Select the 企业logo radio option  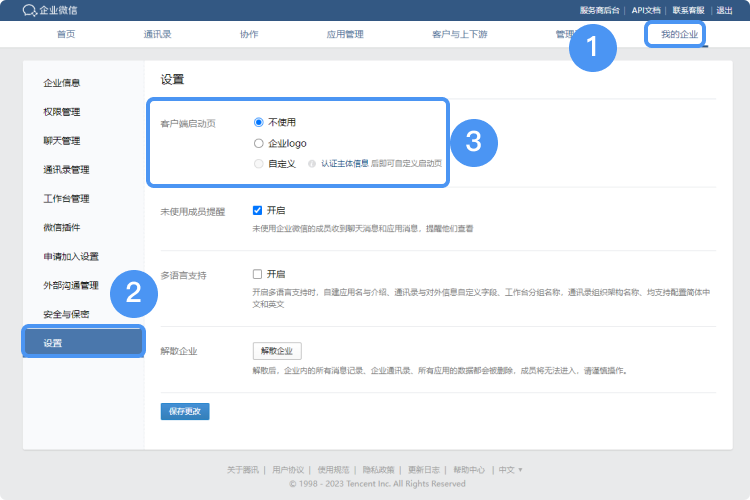point(259,143)
